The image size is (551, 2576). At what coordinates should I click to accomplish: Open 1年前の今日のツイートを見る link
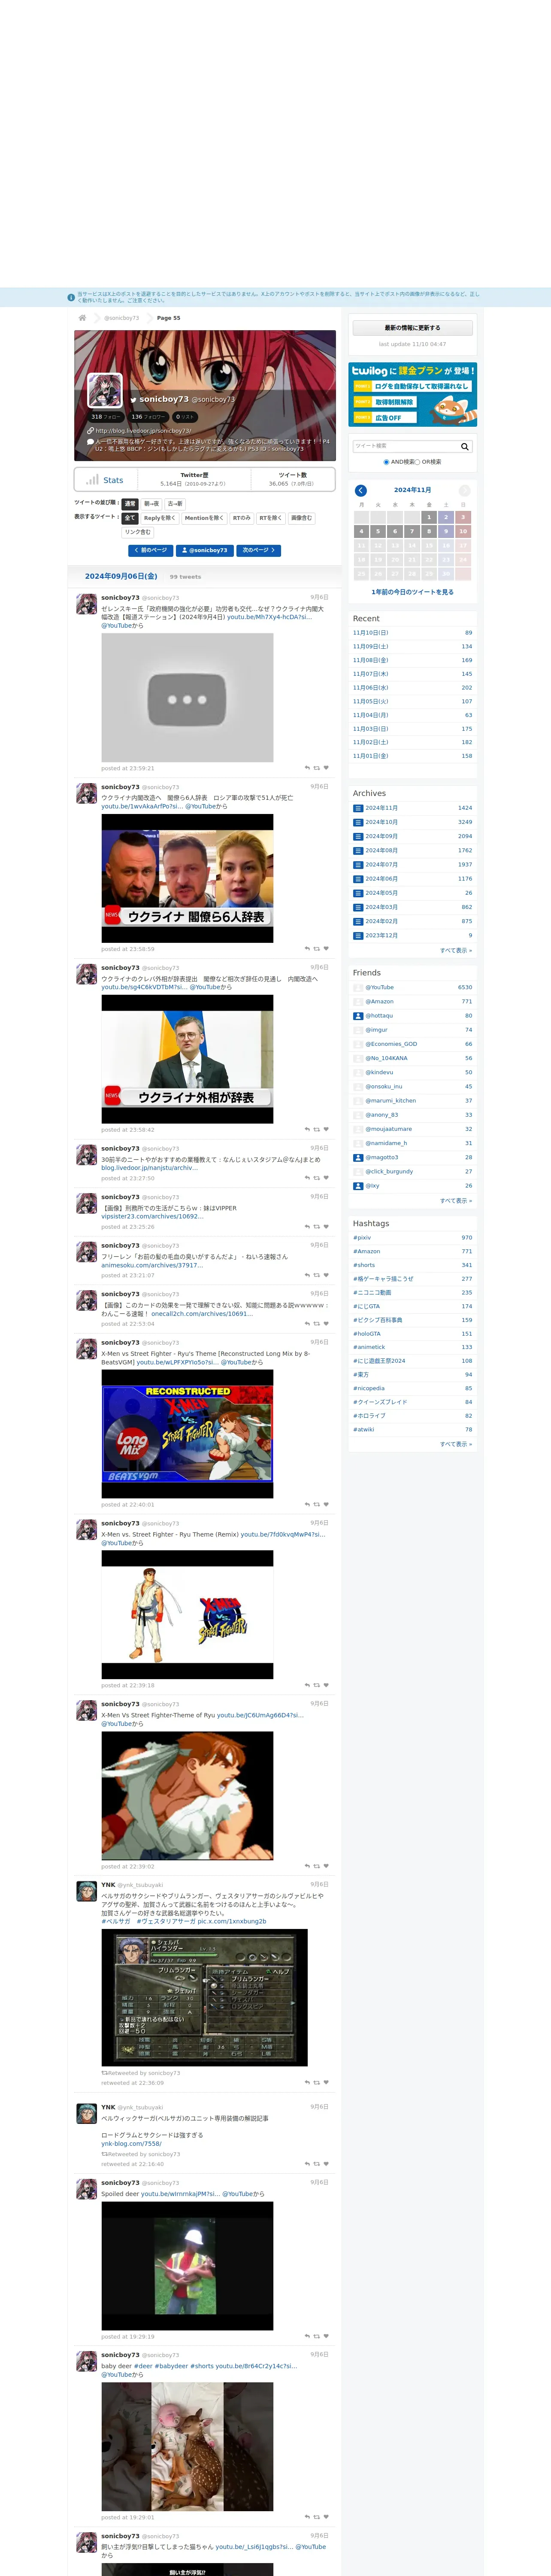click(x=413, y=592)
